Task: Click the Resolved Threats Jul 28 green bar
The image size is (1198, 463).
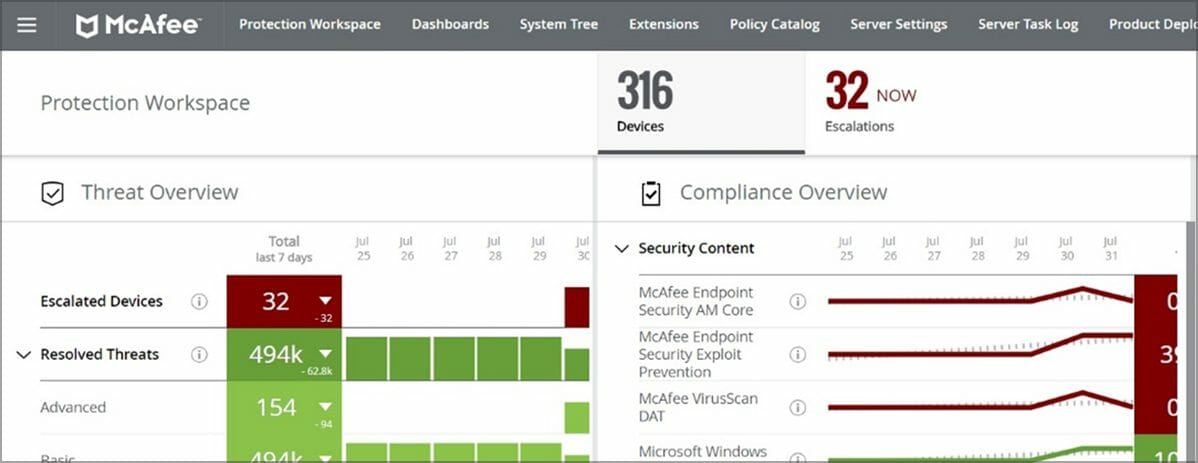Action: click(x=497, y=359)
